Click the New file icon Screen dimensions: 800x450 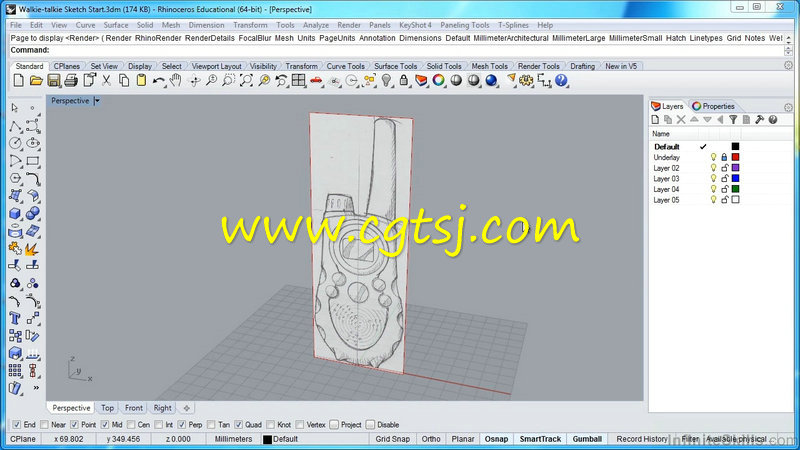point(19,81)
